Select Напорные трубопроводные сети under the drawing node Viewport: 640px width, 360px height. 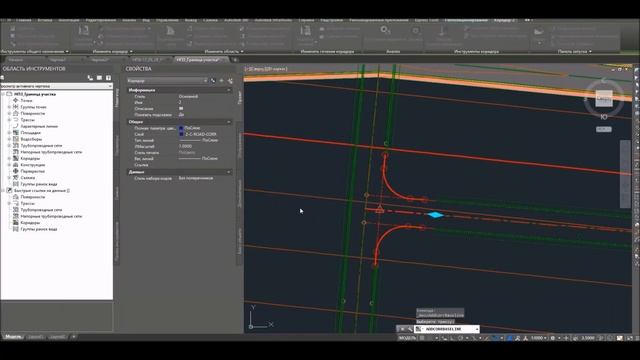click(51, 152)
